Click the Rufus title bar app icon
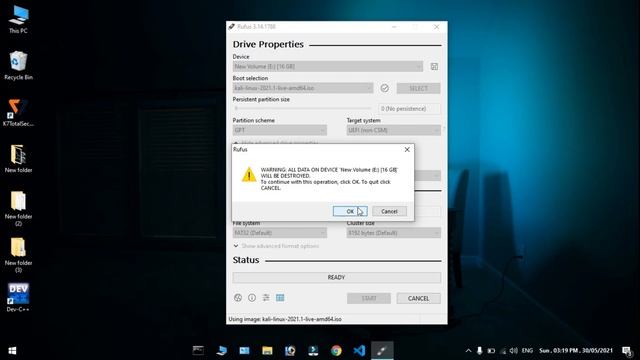This screenshot has width=640, height=360. [x=231, y=27]
